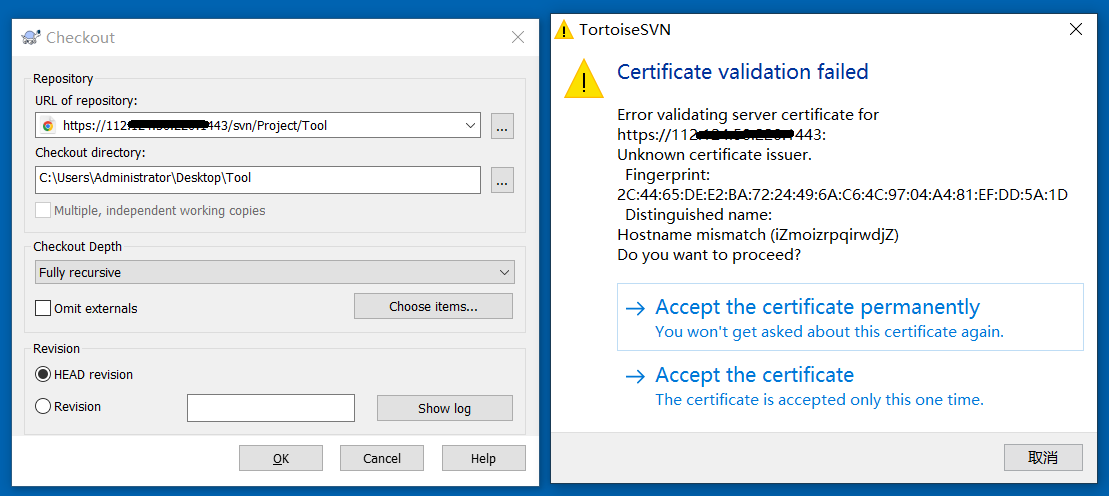Click the Do you want to proceed? text
The height and width of the screenshot is (496, 1109).
point(709,254)
